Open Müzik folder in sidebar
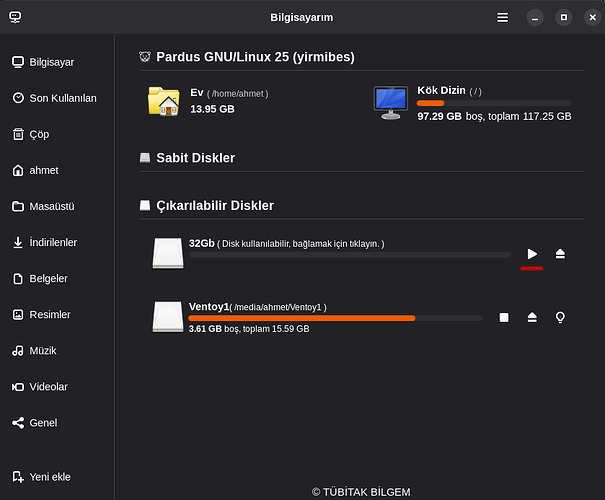605x500 pixels. tap(44, 351)
